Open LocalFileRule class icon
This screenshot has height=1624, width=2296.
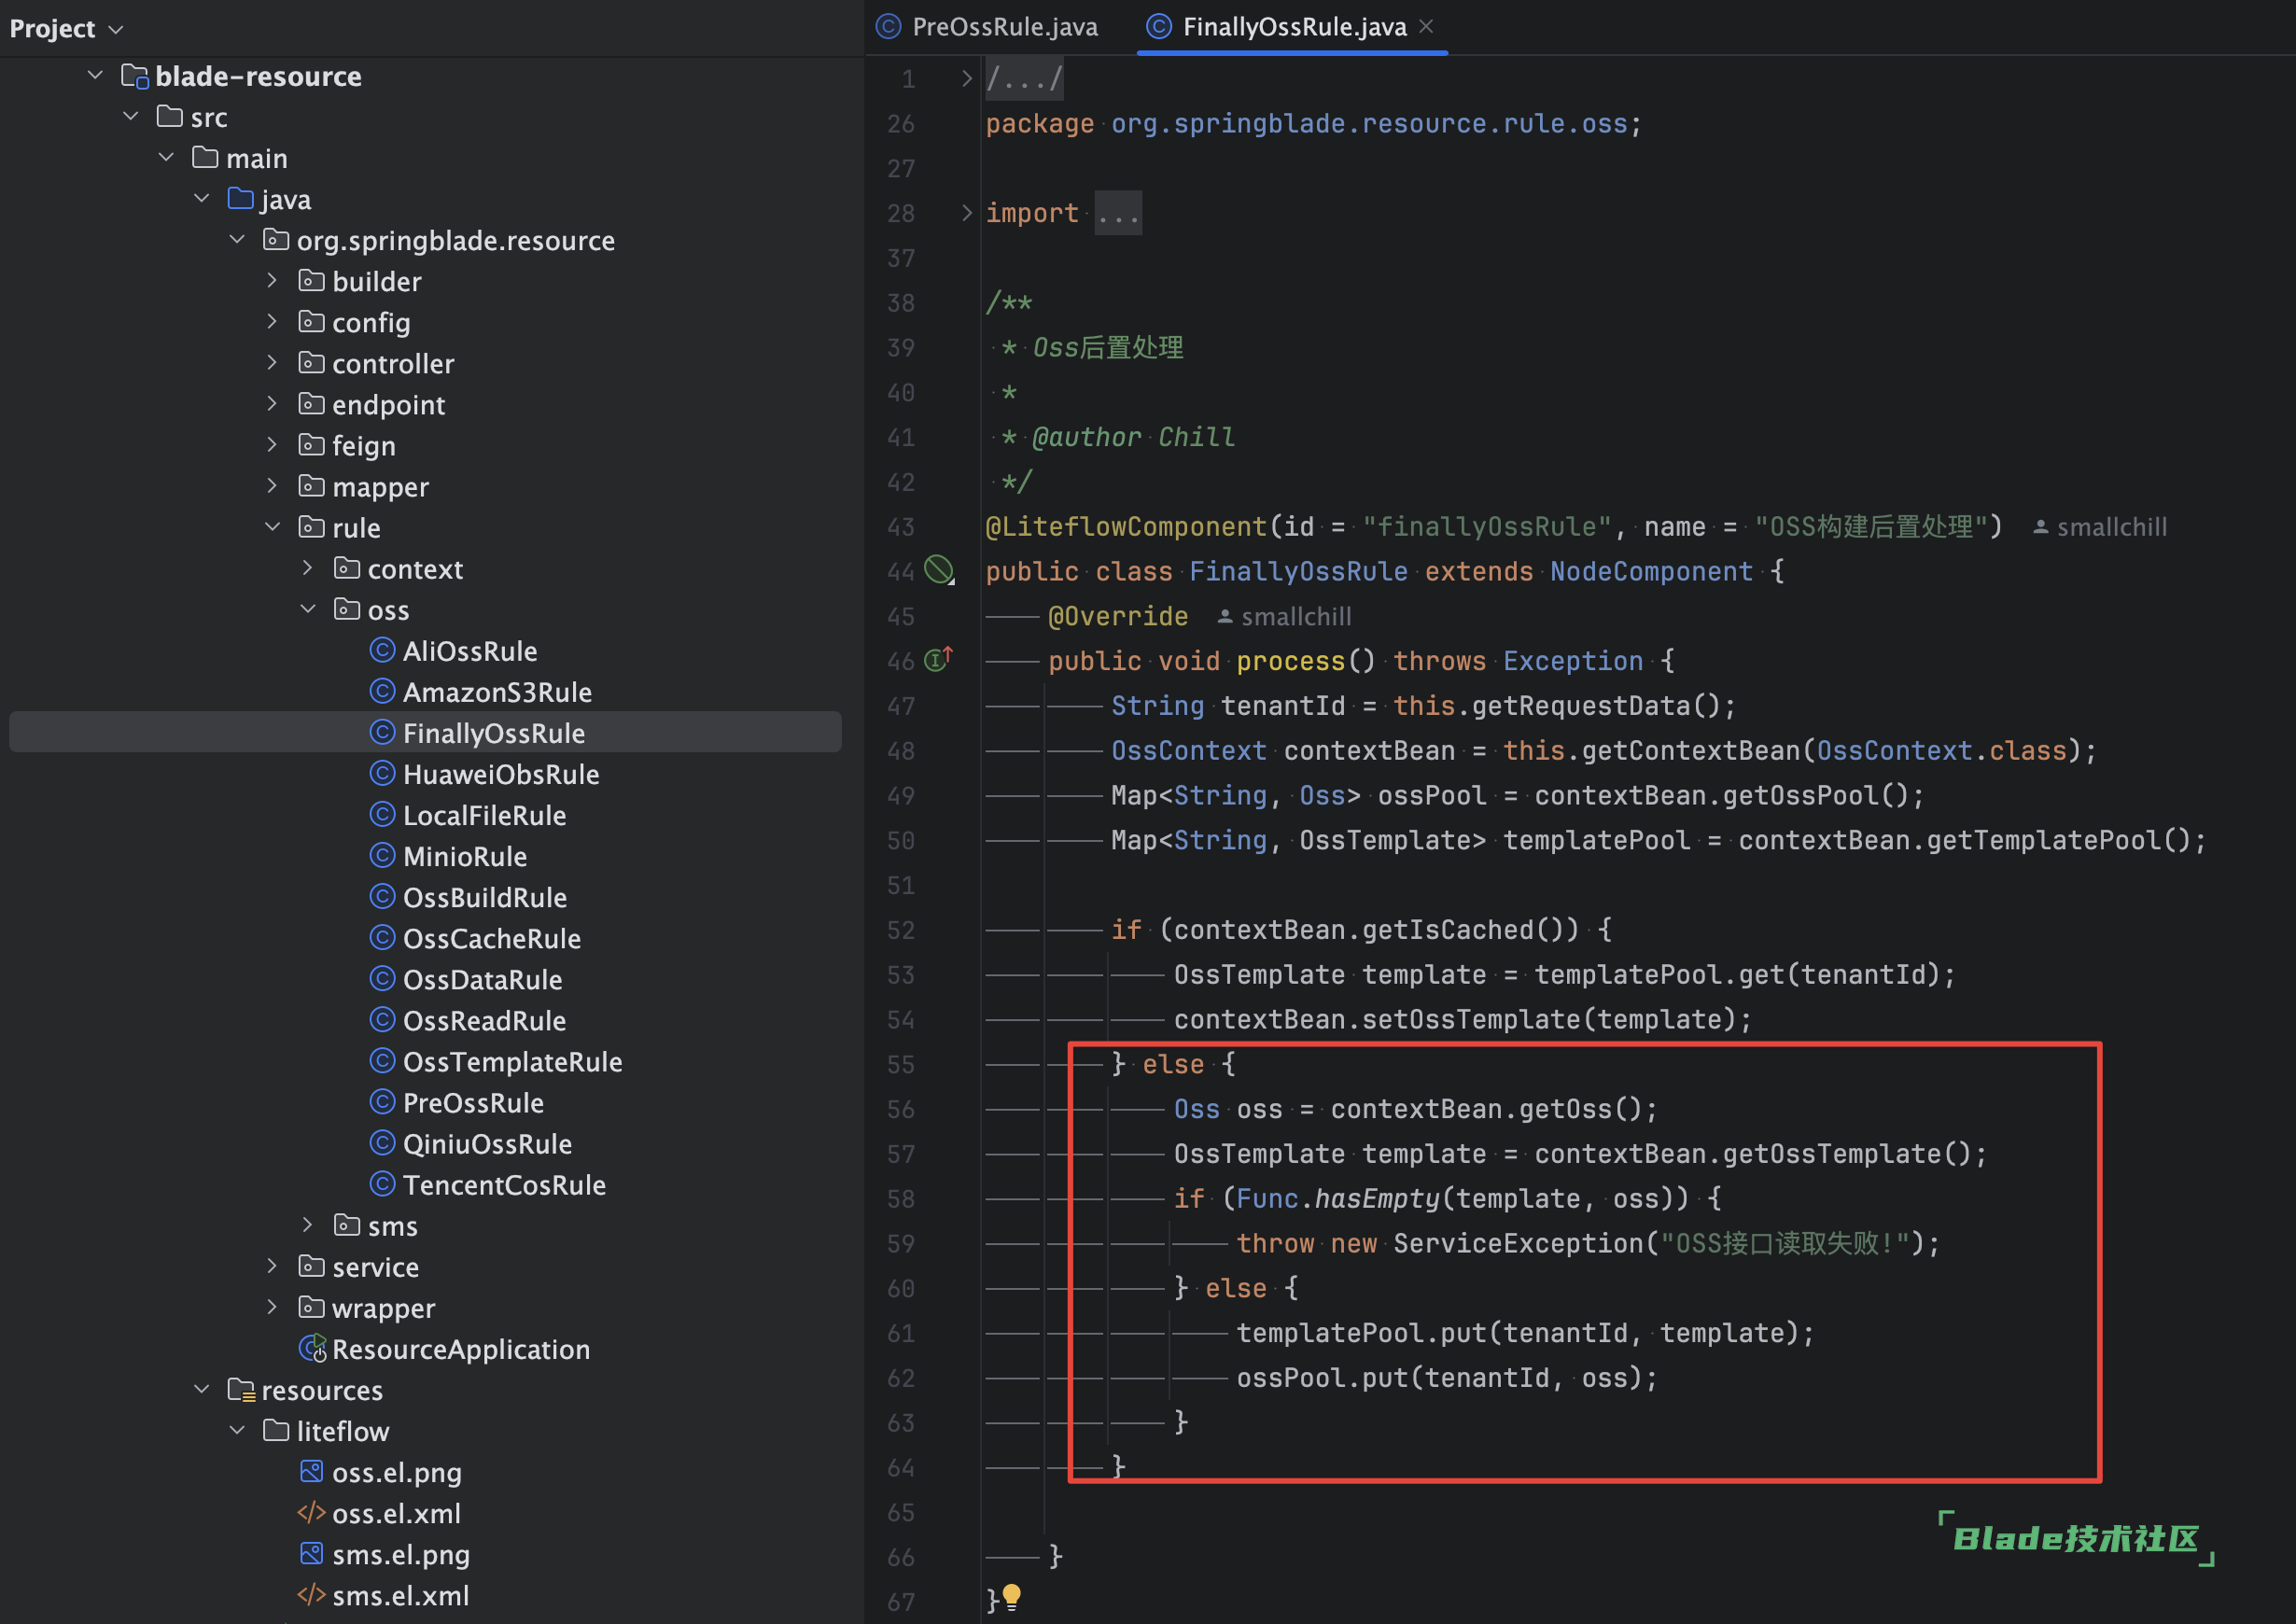point(382,814)
